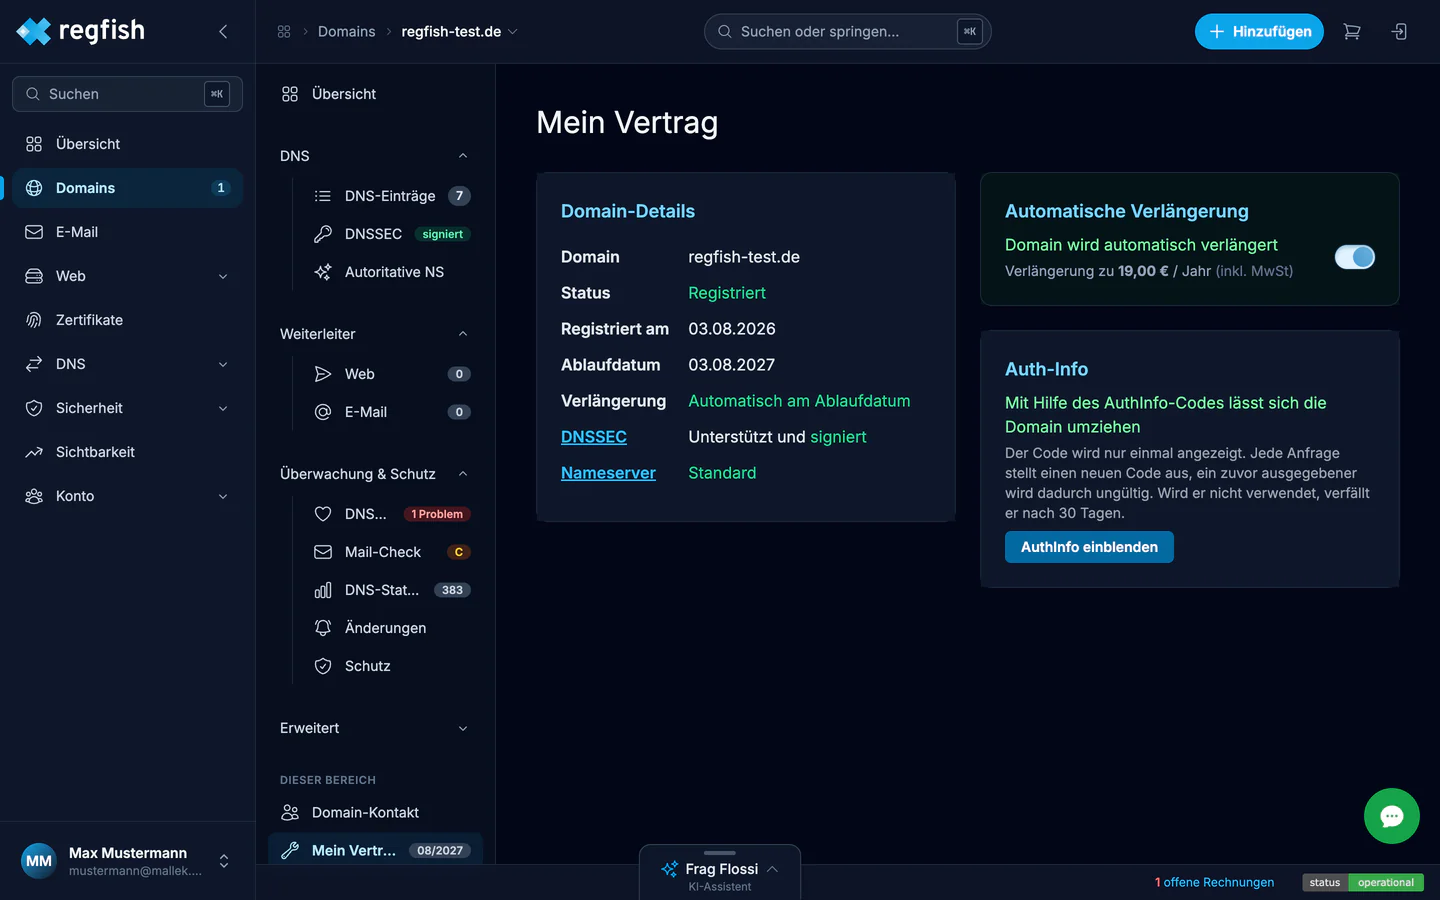Open the live chat bubble
This screenshot has height=900, width=1440.
(x=1392, y=816)
